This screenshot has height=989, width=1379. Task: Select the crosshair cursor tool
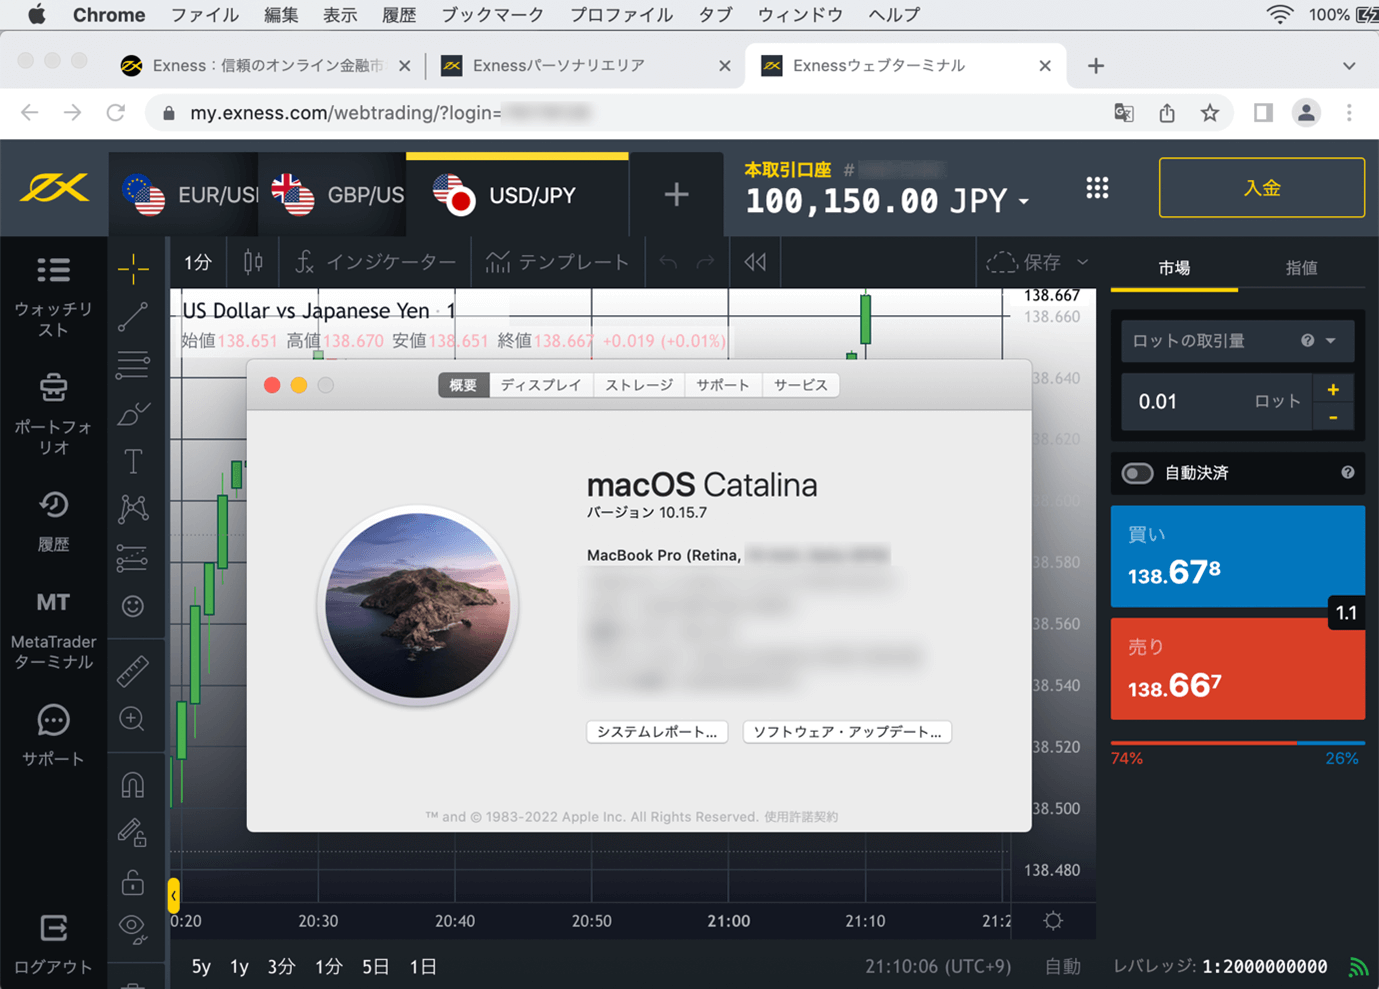tap(133, 268)
